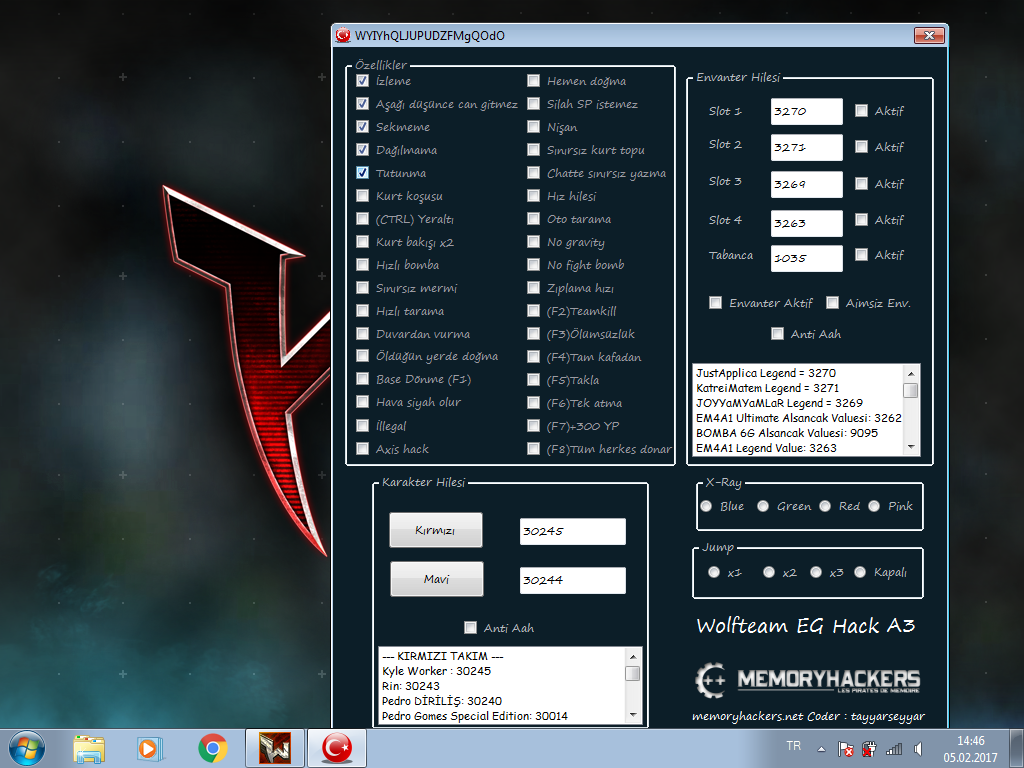
Task: Click the Turkish flag icon in title bar
Action: (x=343, y=35)
